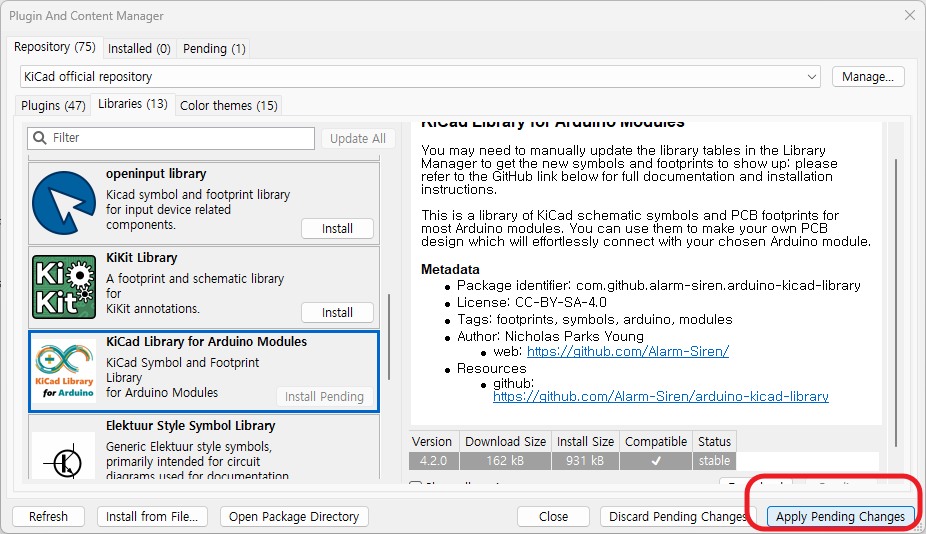Click the Author: Nicholas Parks Young line
Screen dimensions: 926x534
pos(550,336)
